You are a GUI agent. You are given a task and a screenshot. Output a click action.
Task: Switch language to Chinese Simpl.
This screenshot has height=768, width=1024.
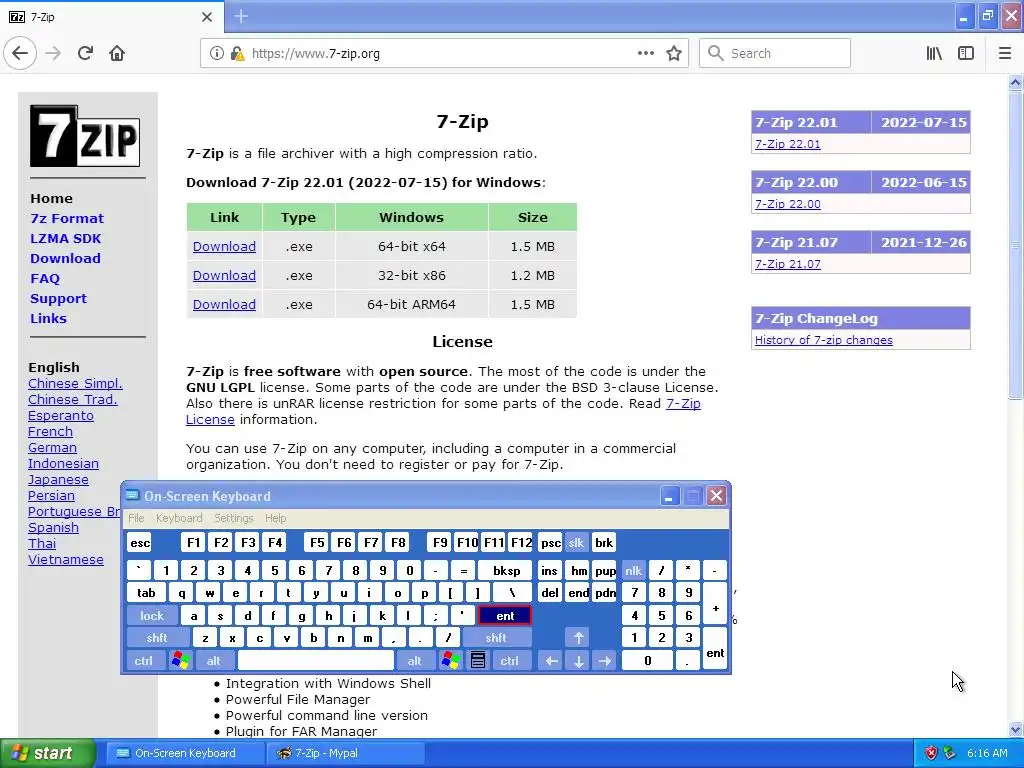75,383
